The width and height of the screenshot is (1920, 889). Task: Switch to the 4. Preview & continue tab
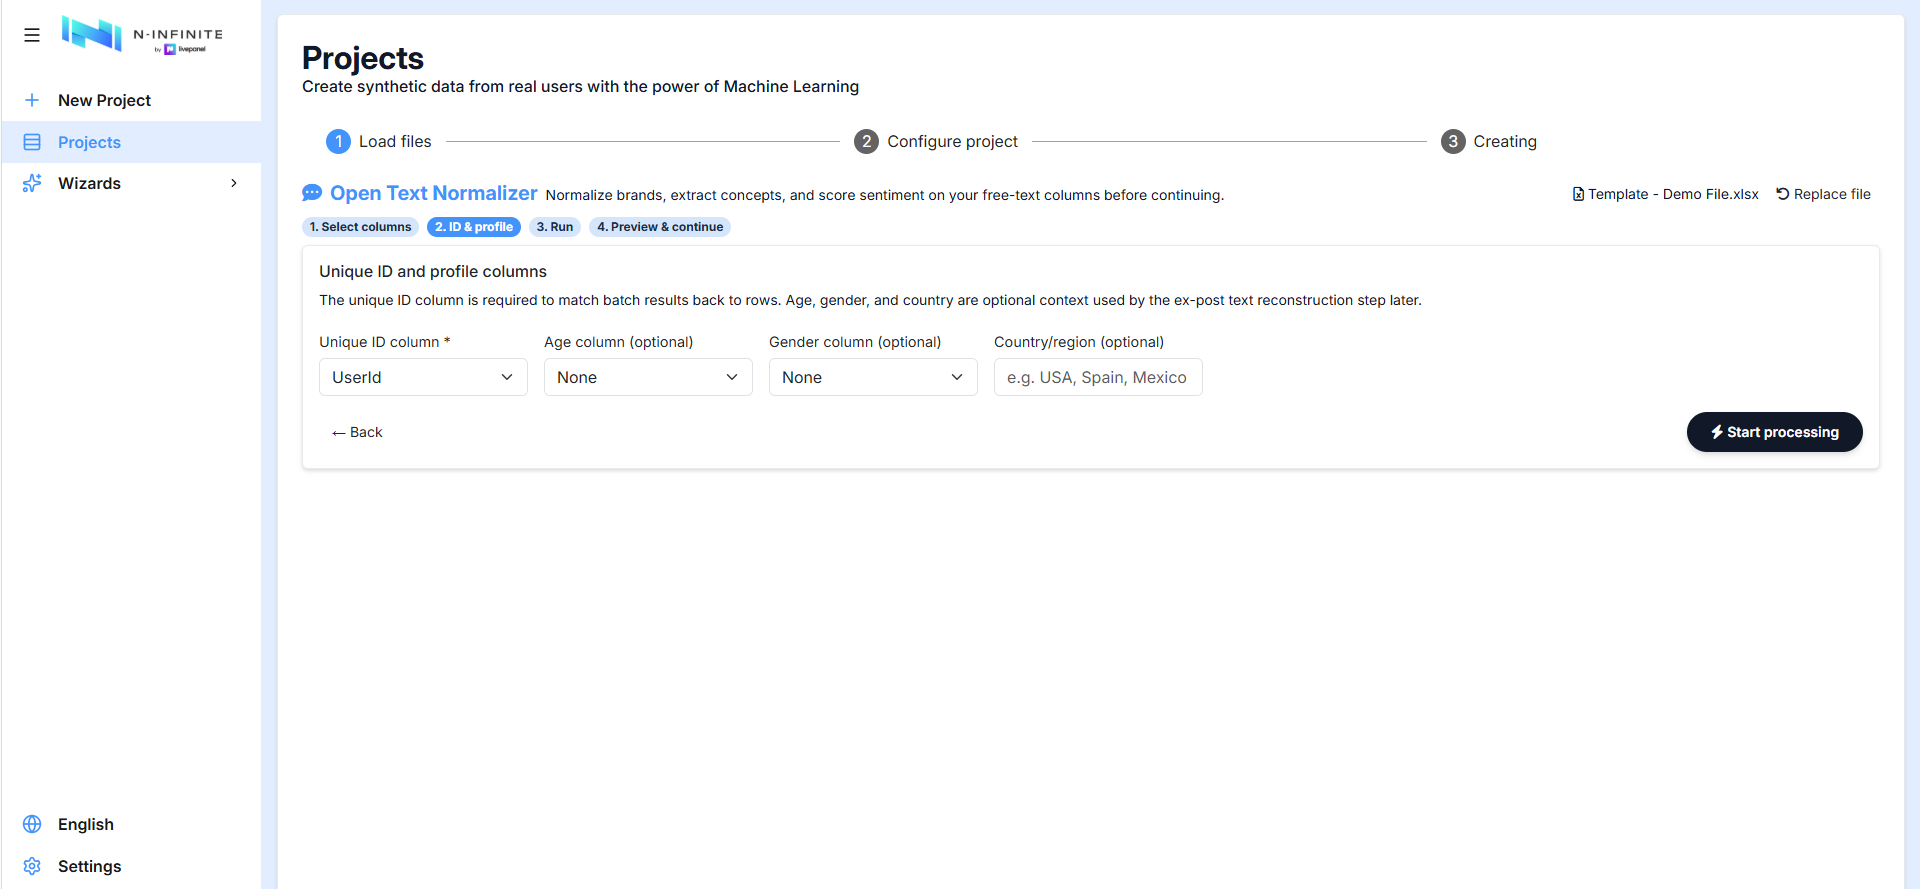point(660,227)
